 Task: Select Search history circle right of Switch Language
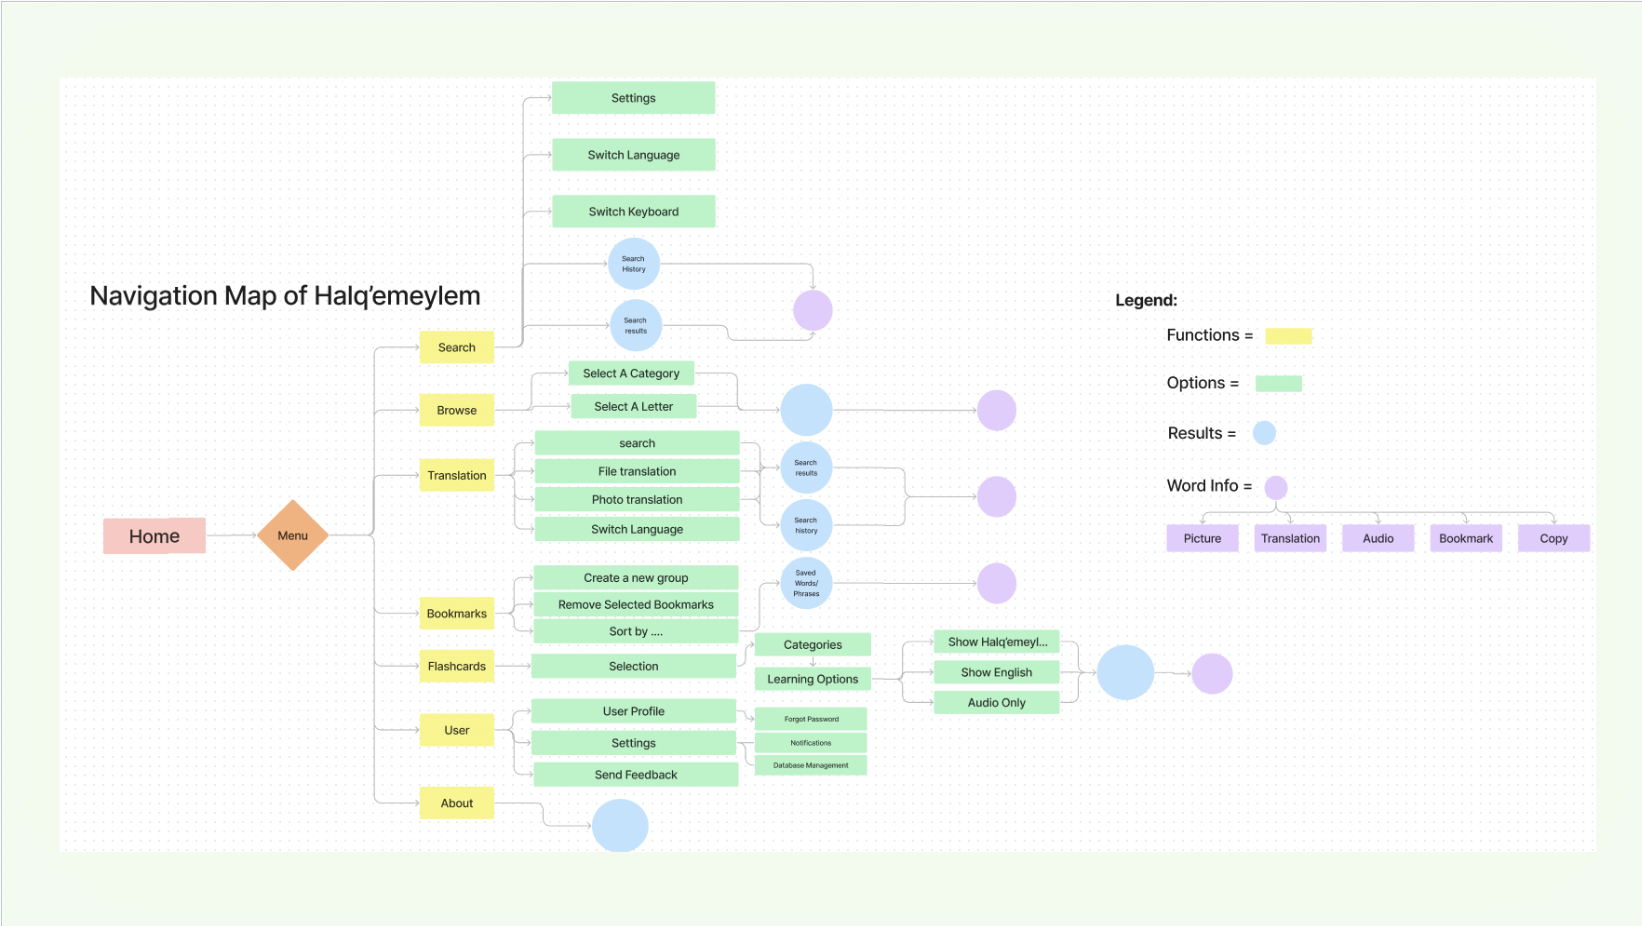click(806, 525)
